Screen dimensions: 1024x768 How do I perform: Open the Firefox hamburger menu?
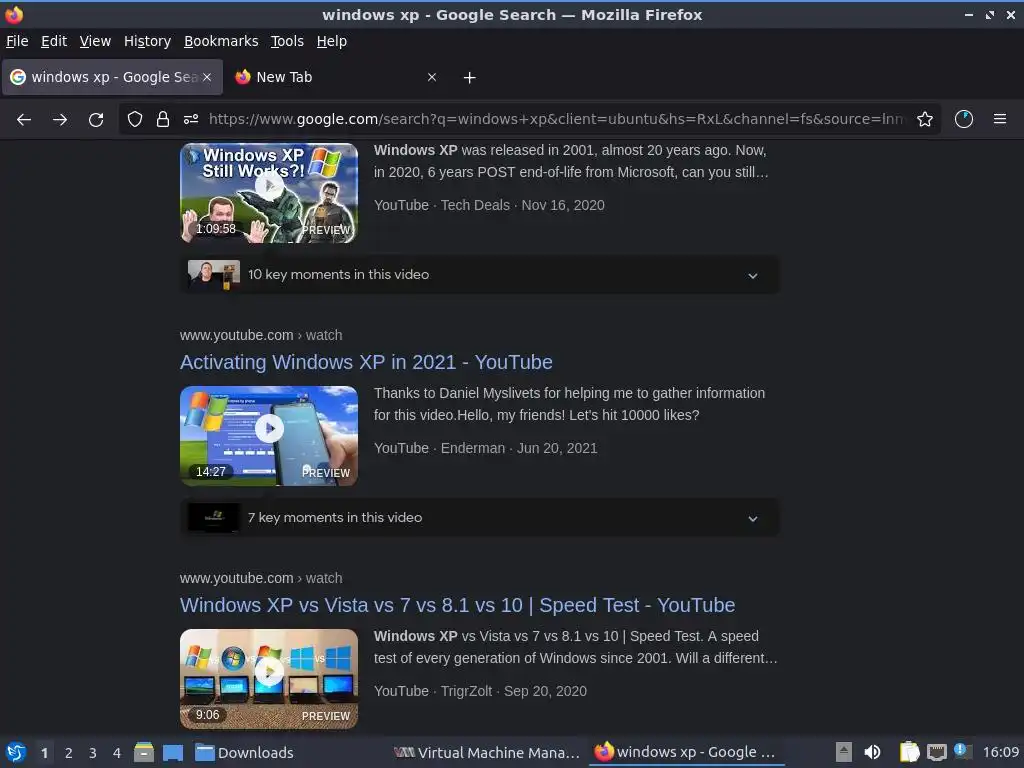click(1000, 119)
